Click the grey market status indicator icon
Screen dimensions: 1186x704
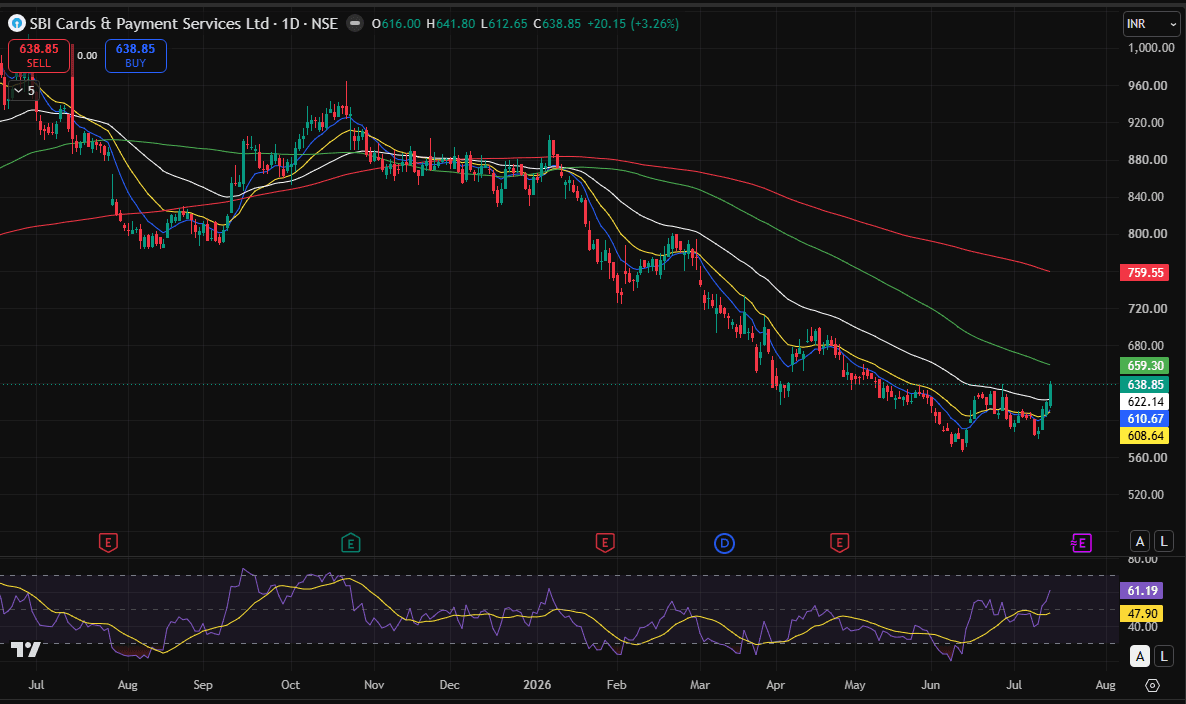point(355,23)
